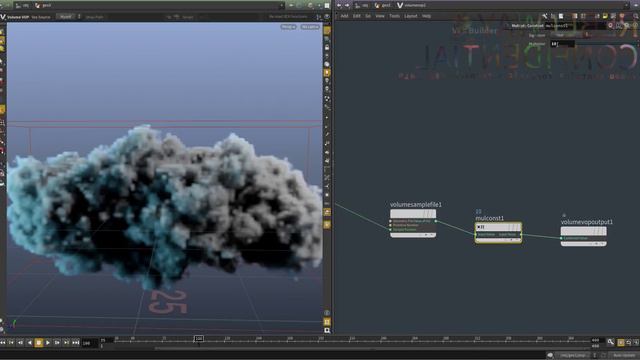
Task: Open the Layout menu in network editor
Action: [x=411, y=16]
